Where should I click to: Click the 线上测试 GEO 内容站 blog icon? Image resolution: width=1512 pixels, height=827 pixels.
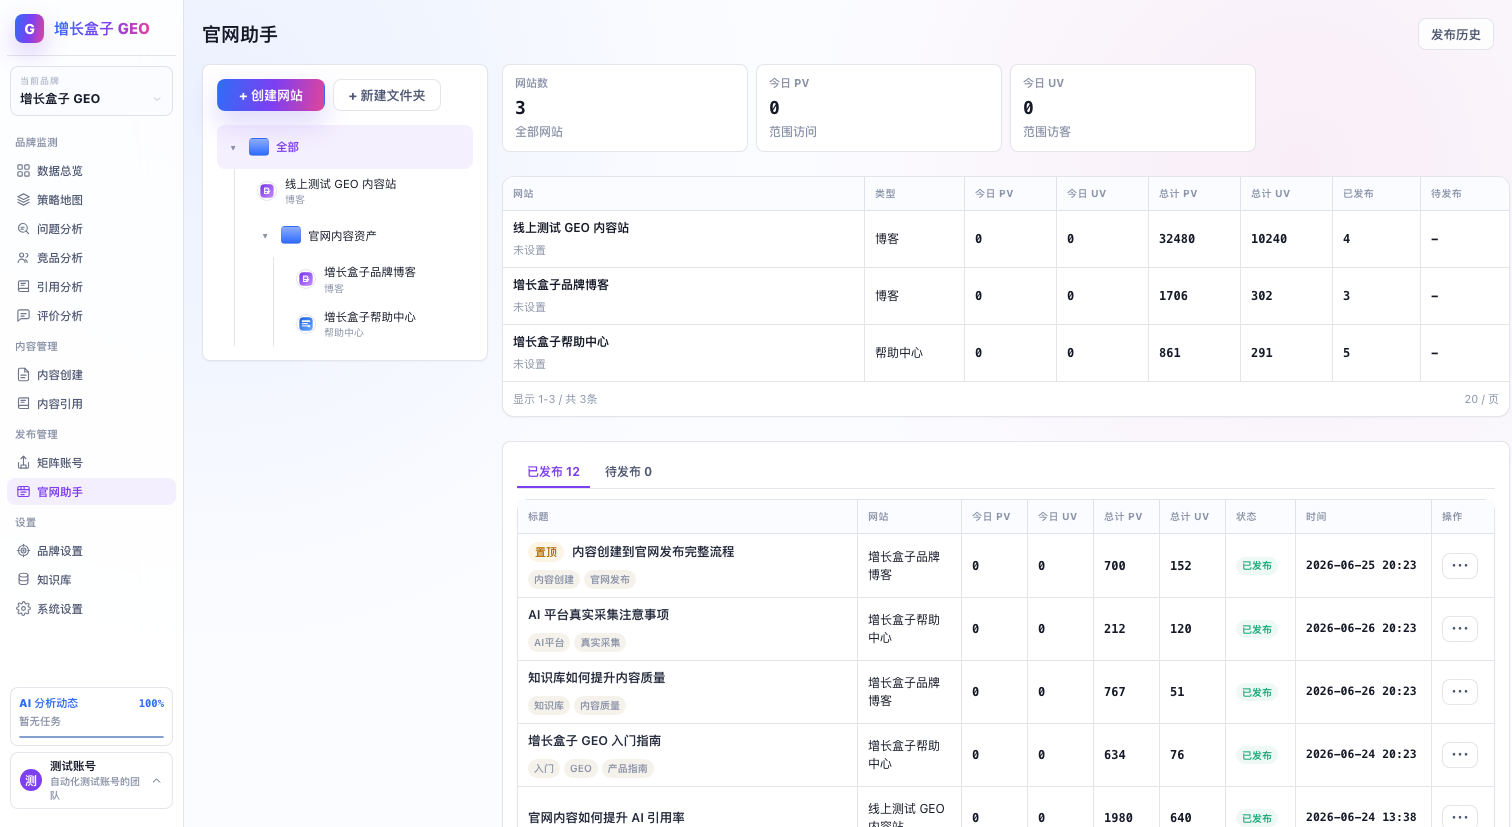(x=267, y=191)
